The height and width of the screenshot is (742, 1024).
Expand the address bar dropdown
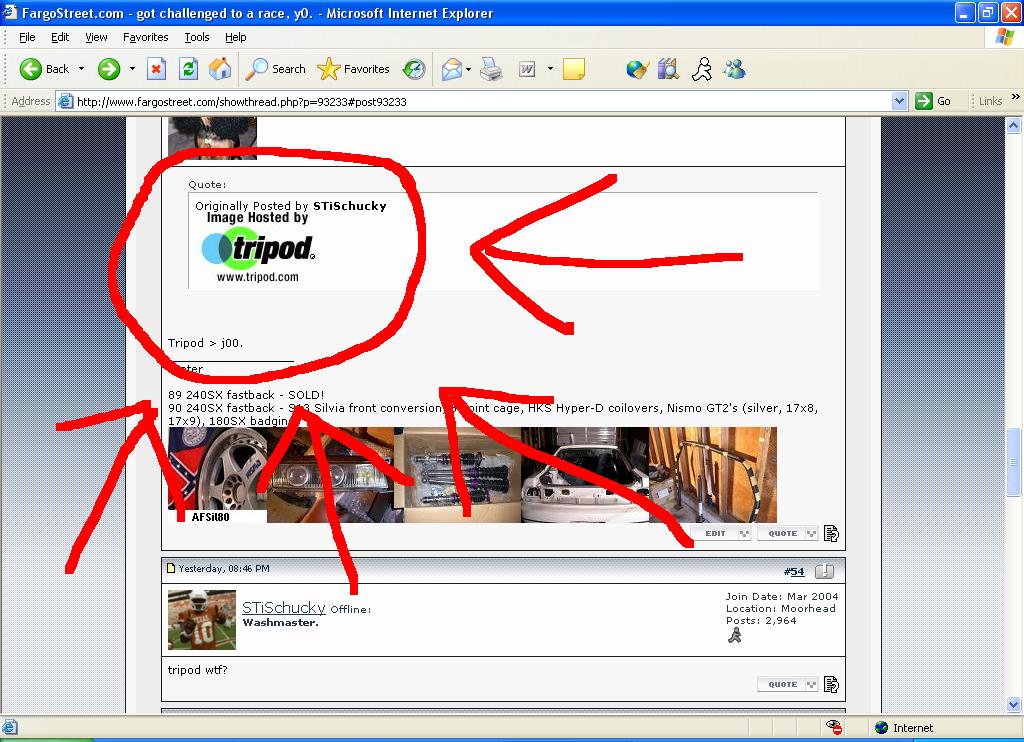point(899,101)
